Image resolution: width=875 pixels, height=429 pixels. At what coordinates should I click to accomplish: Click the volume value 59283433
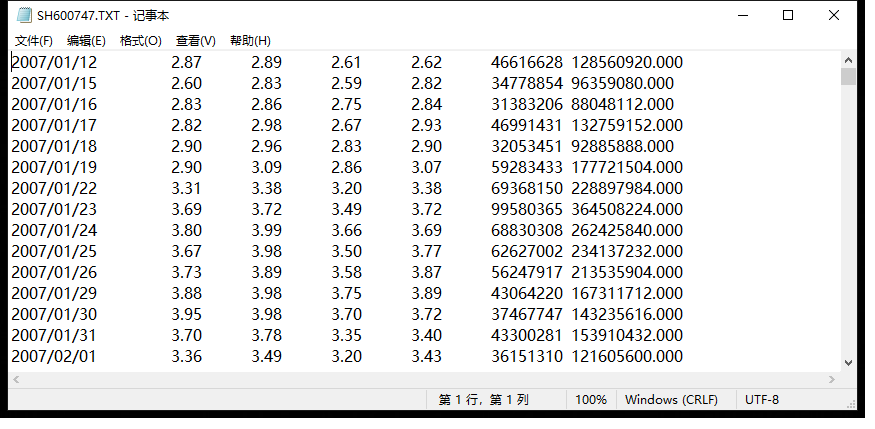[x=527, y=167]
